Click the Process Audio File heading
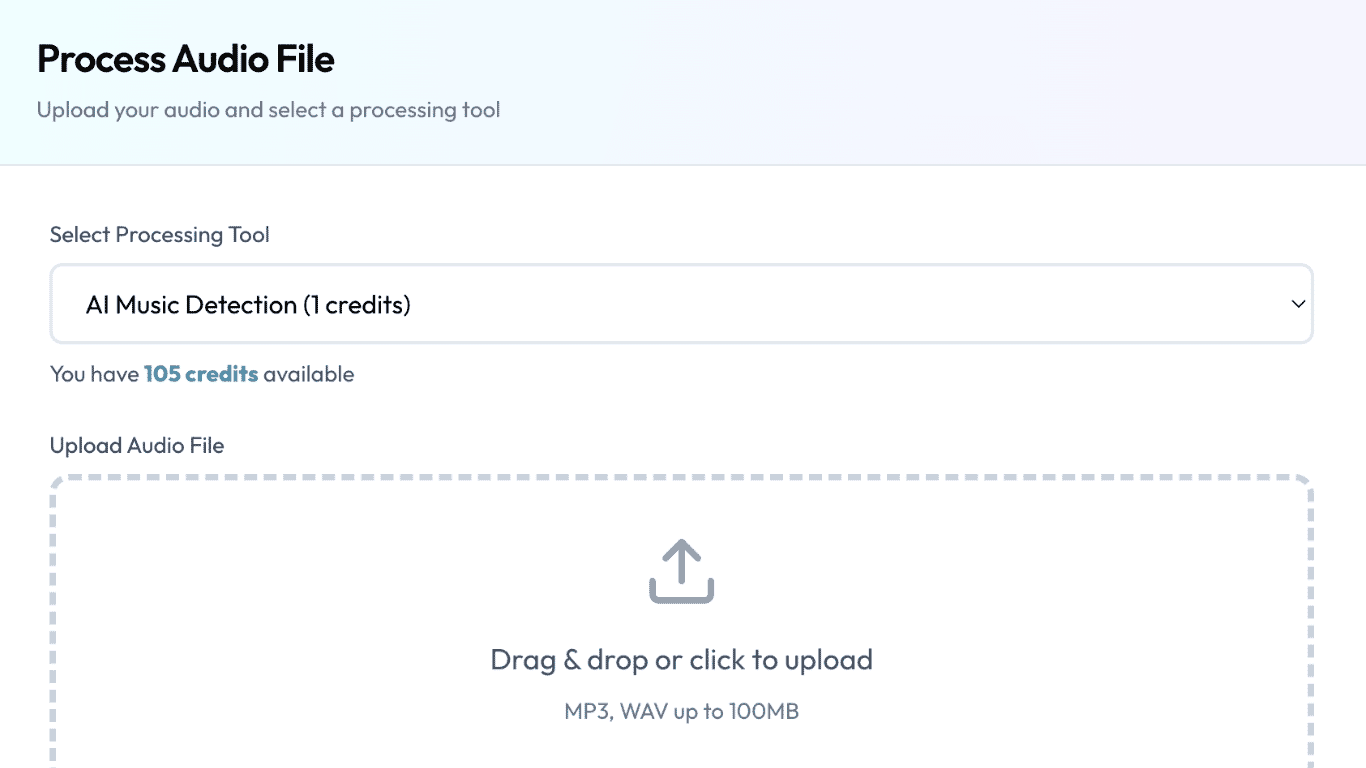The width and height of the screenshot is (1366, 768). (186, 59)
